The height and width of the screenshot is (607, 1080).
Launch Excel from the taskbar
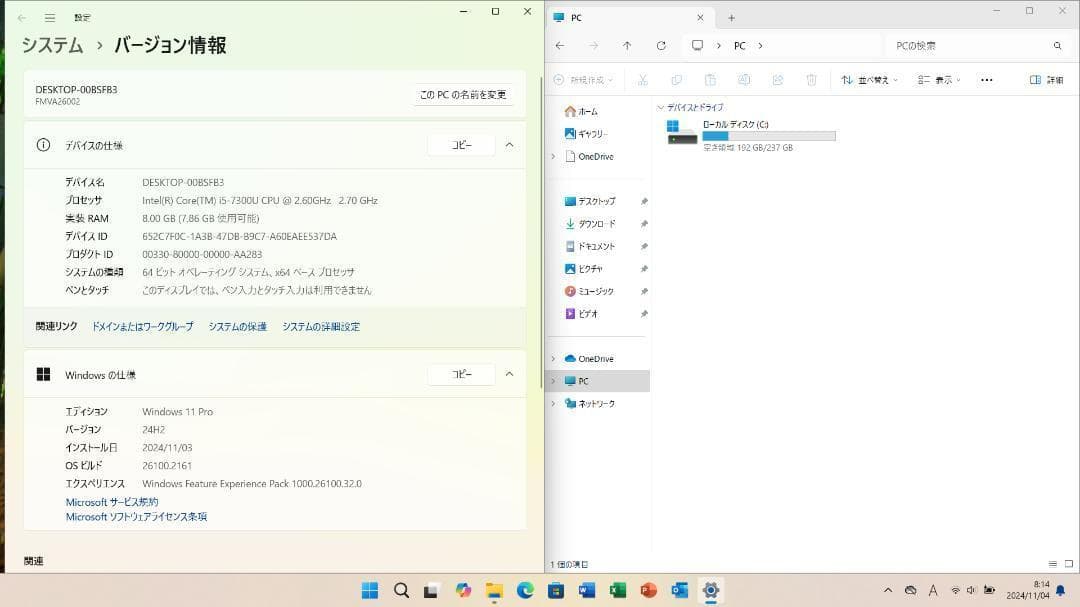click(616, 590)
